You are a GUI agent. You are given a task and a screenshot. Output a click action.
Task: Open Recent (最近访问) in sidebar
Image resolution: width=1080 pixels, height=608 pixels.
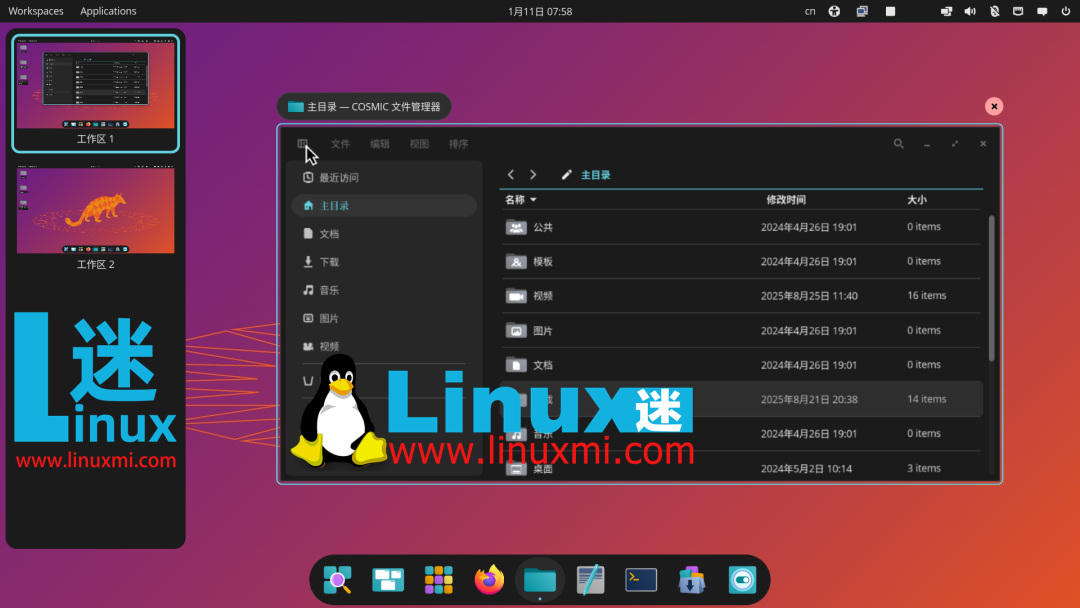point(384,178)
